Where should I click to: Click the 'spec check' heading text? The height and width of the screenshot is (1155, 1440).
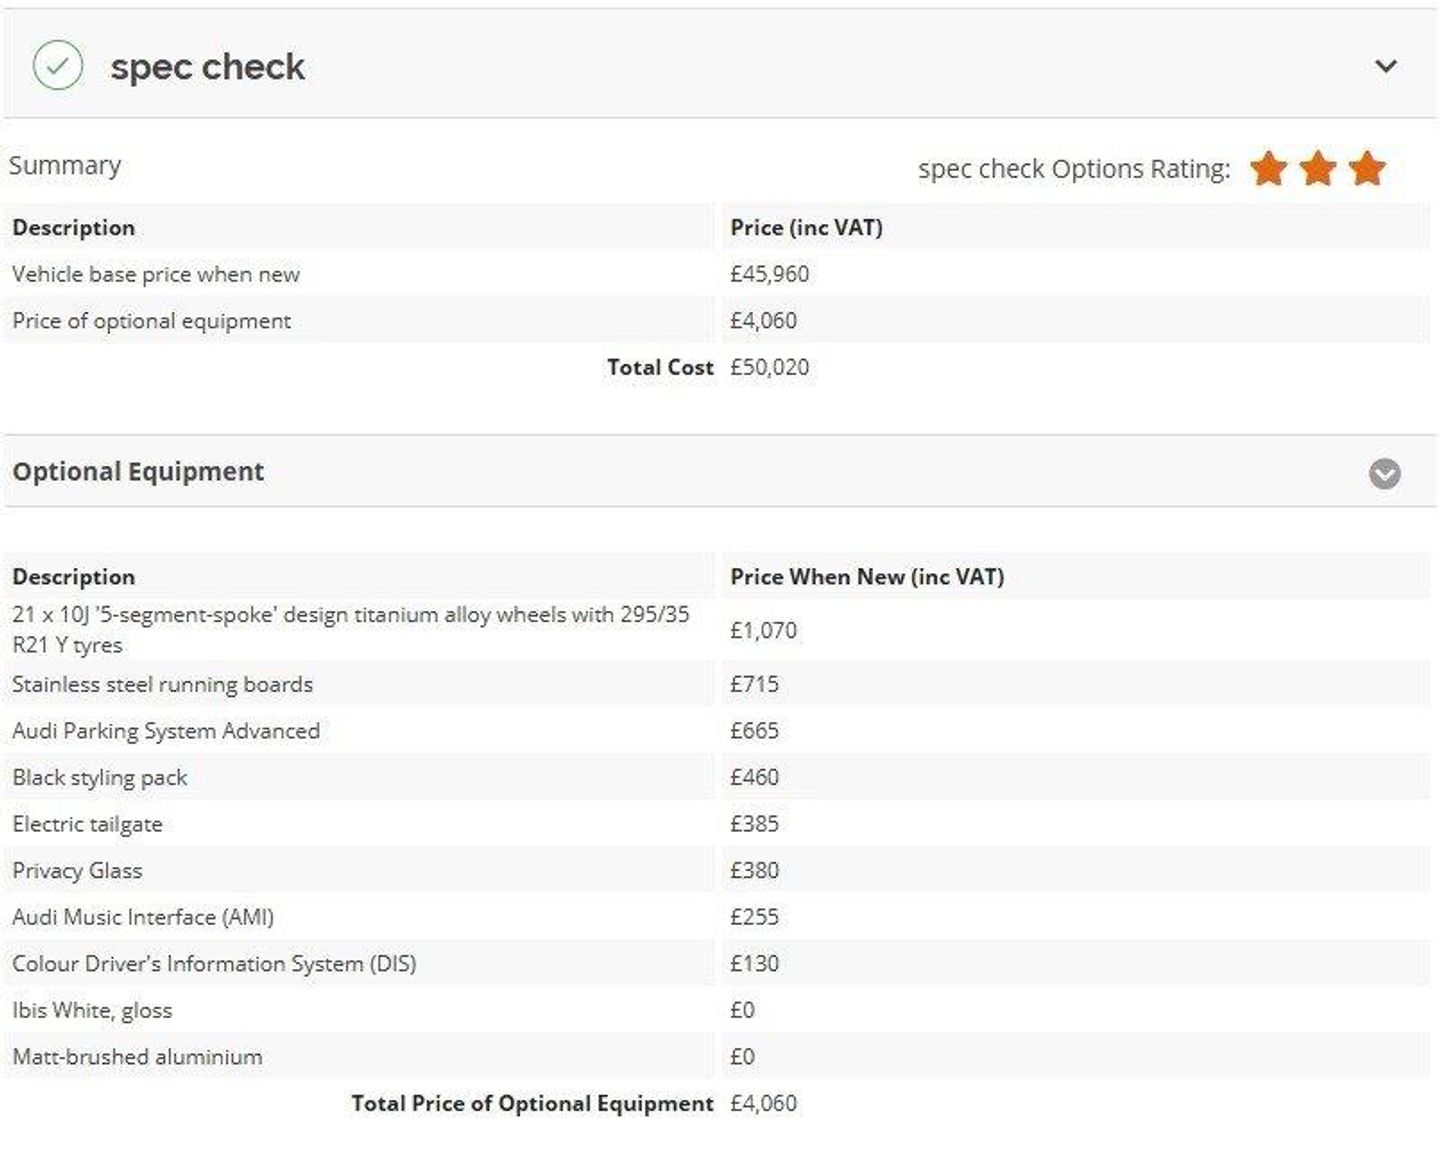click(207, 67)
